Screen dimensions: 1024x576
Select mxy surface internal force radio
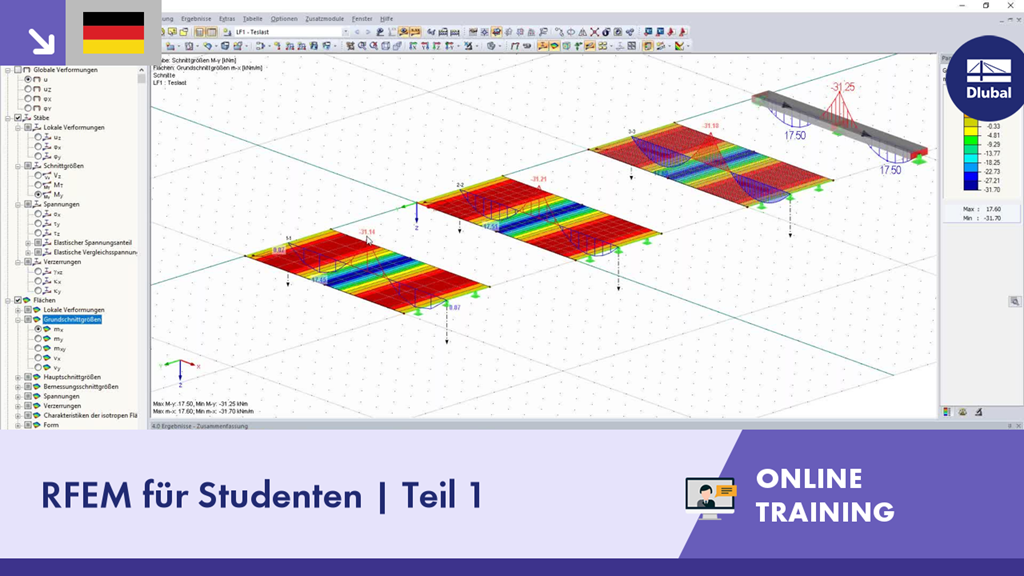click(x=38, y=349)
